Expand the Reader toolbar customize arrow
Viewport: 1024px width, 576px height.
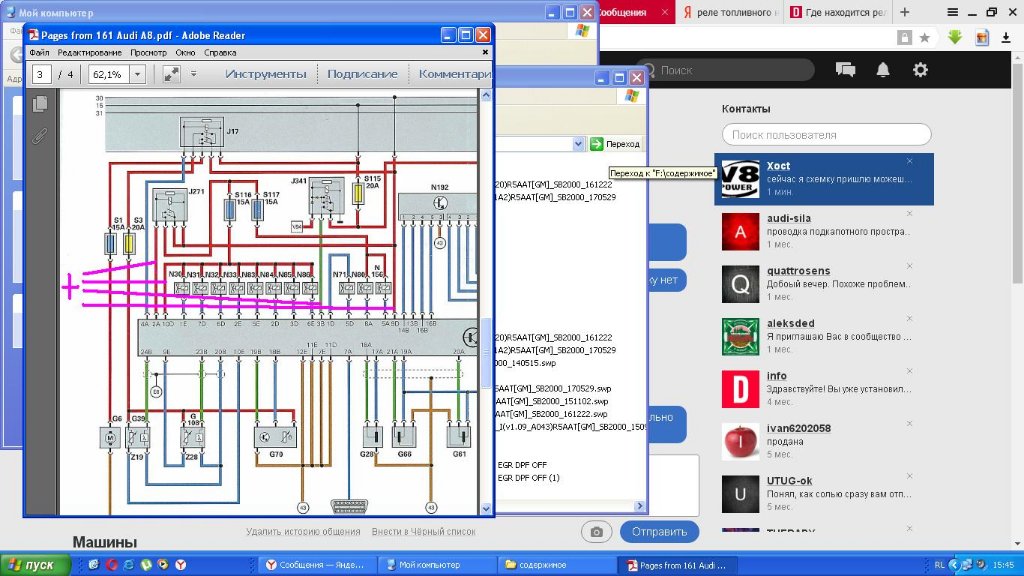click(x=193, y=74)
